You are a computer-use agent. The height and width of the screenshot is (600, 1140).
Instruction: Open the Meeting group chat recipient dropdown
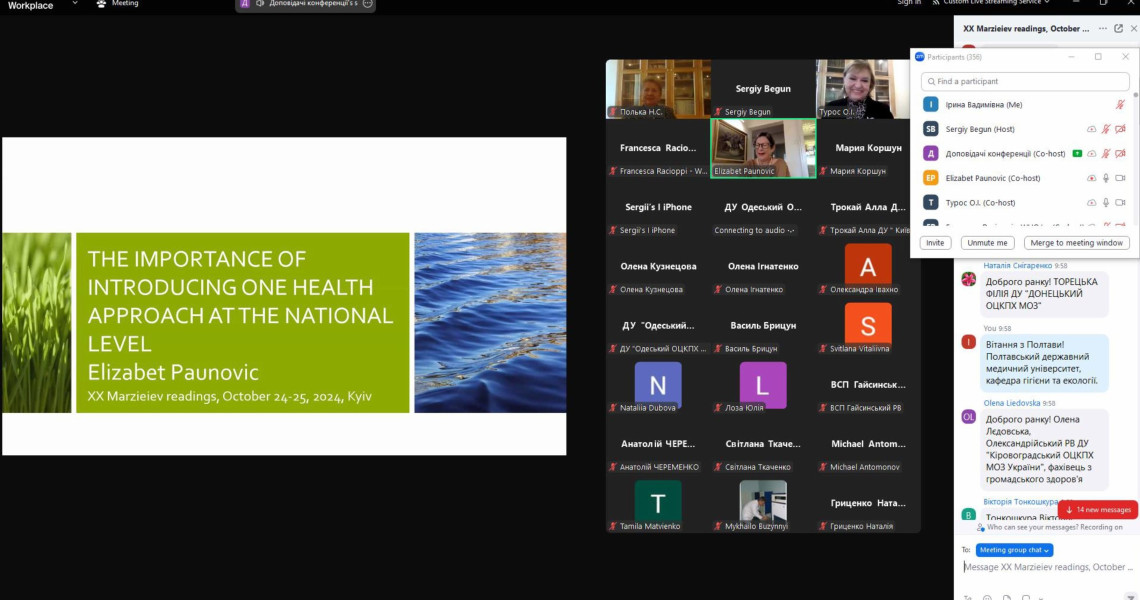click(x=1014, y=550)
